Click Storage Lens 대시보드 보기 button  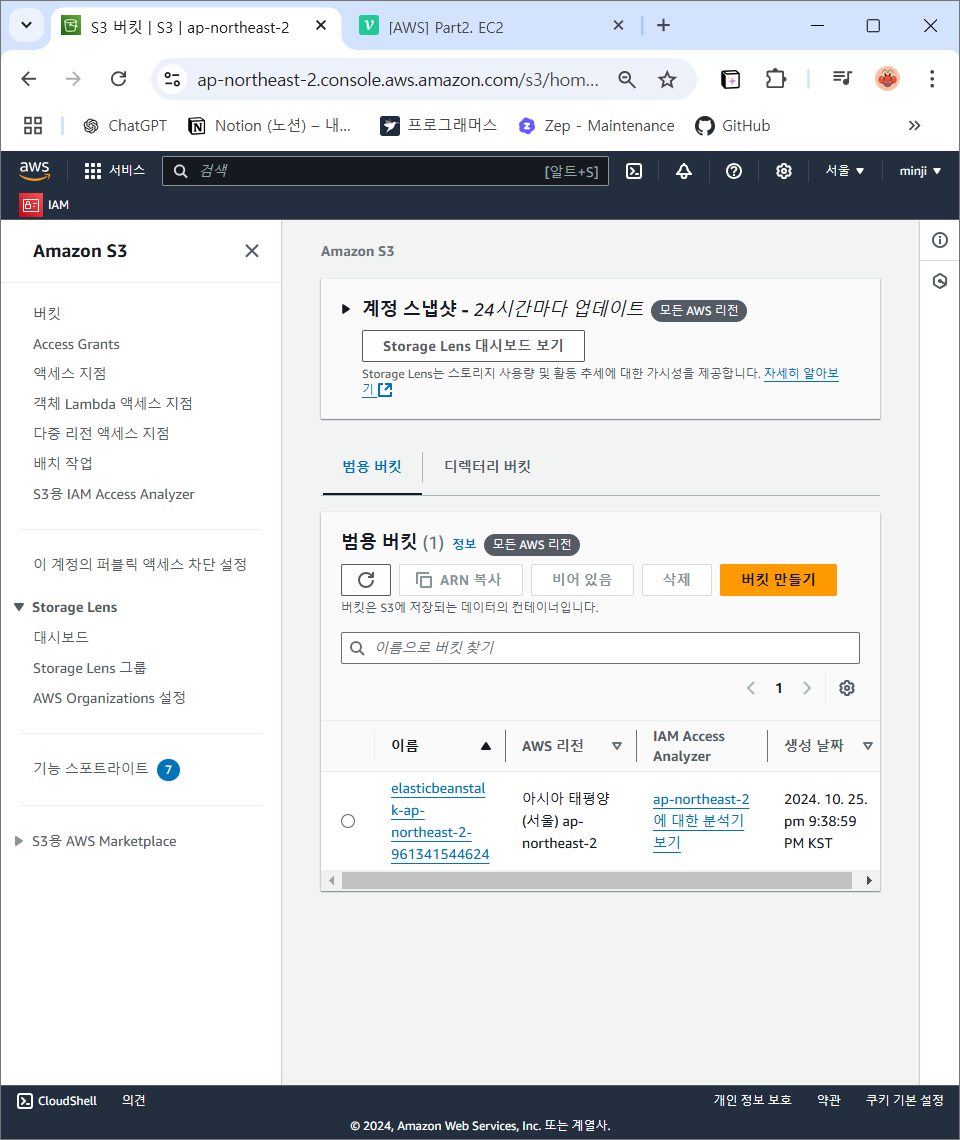point(473,346)
